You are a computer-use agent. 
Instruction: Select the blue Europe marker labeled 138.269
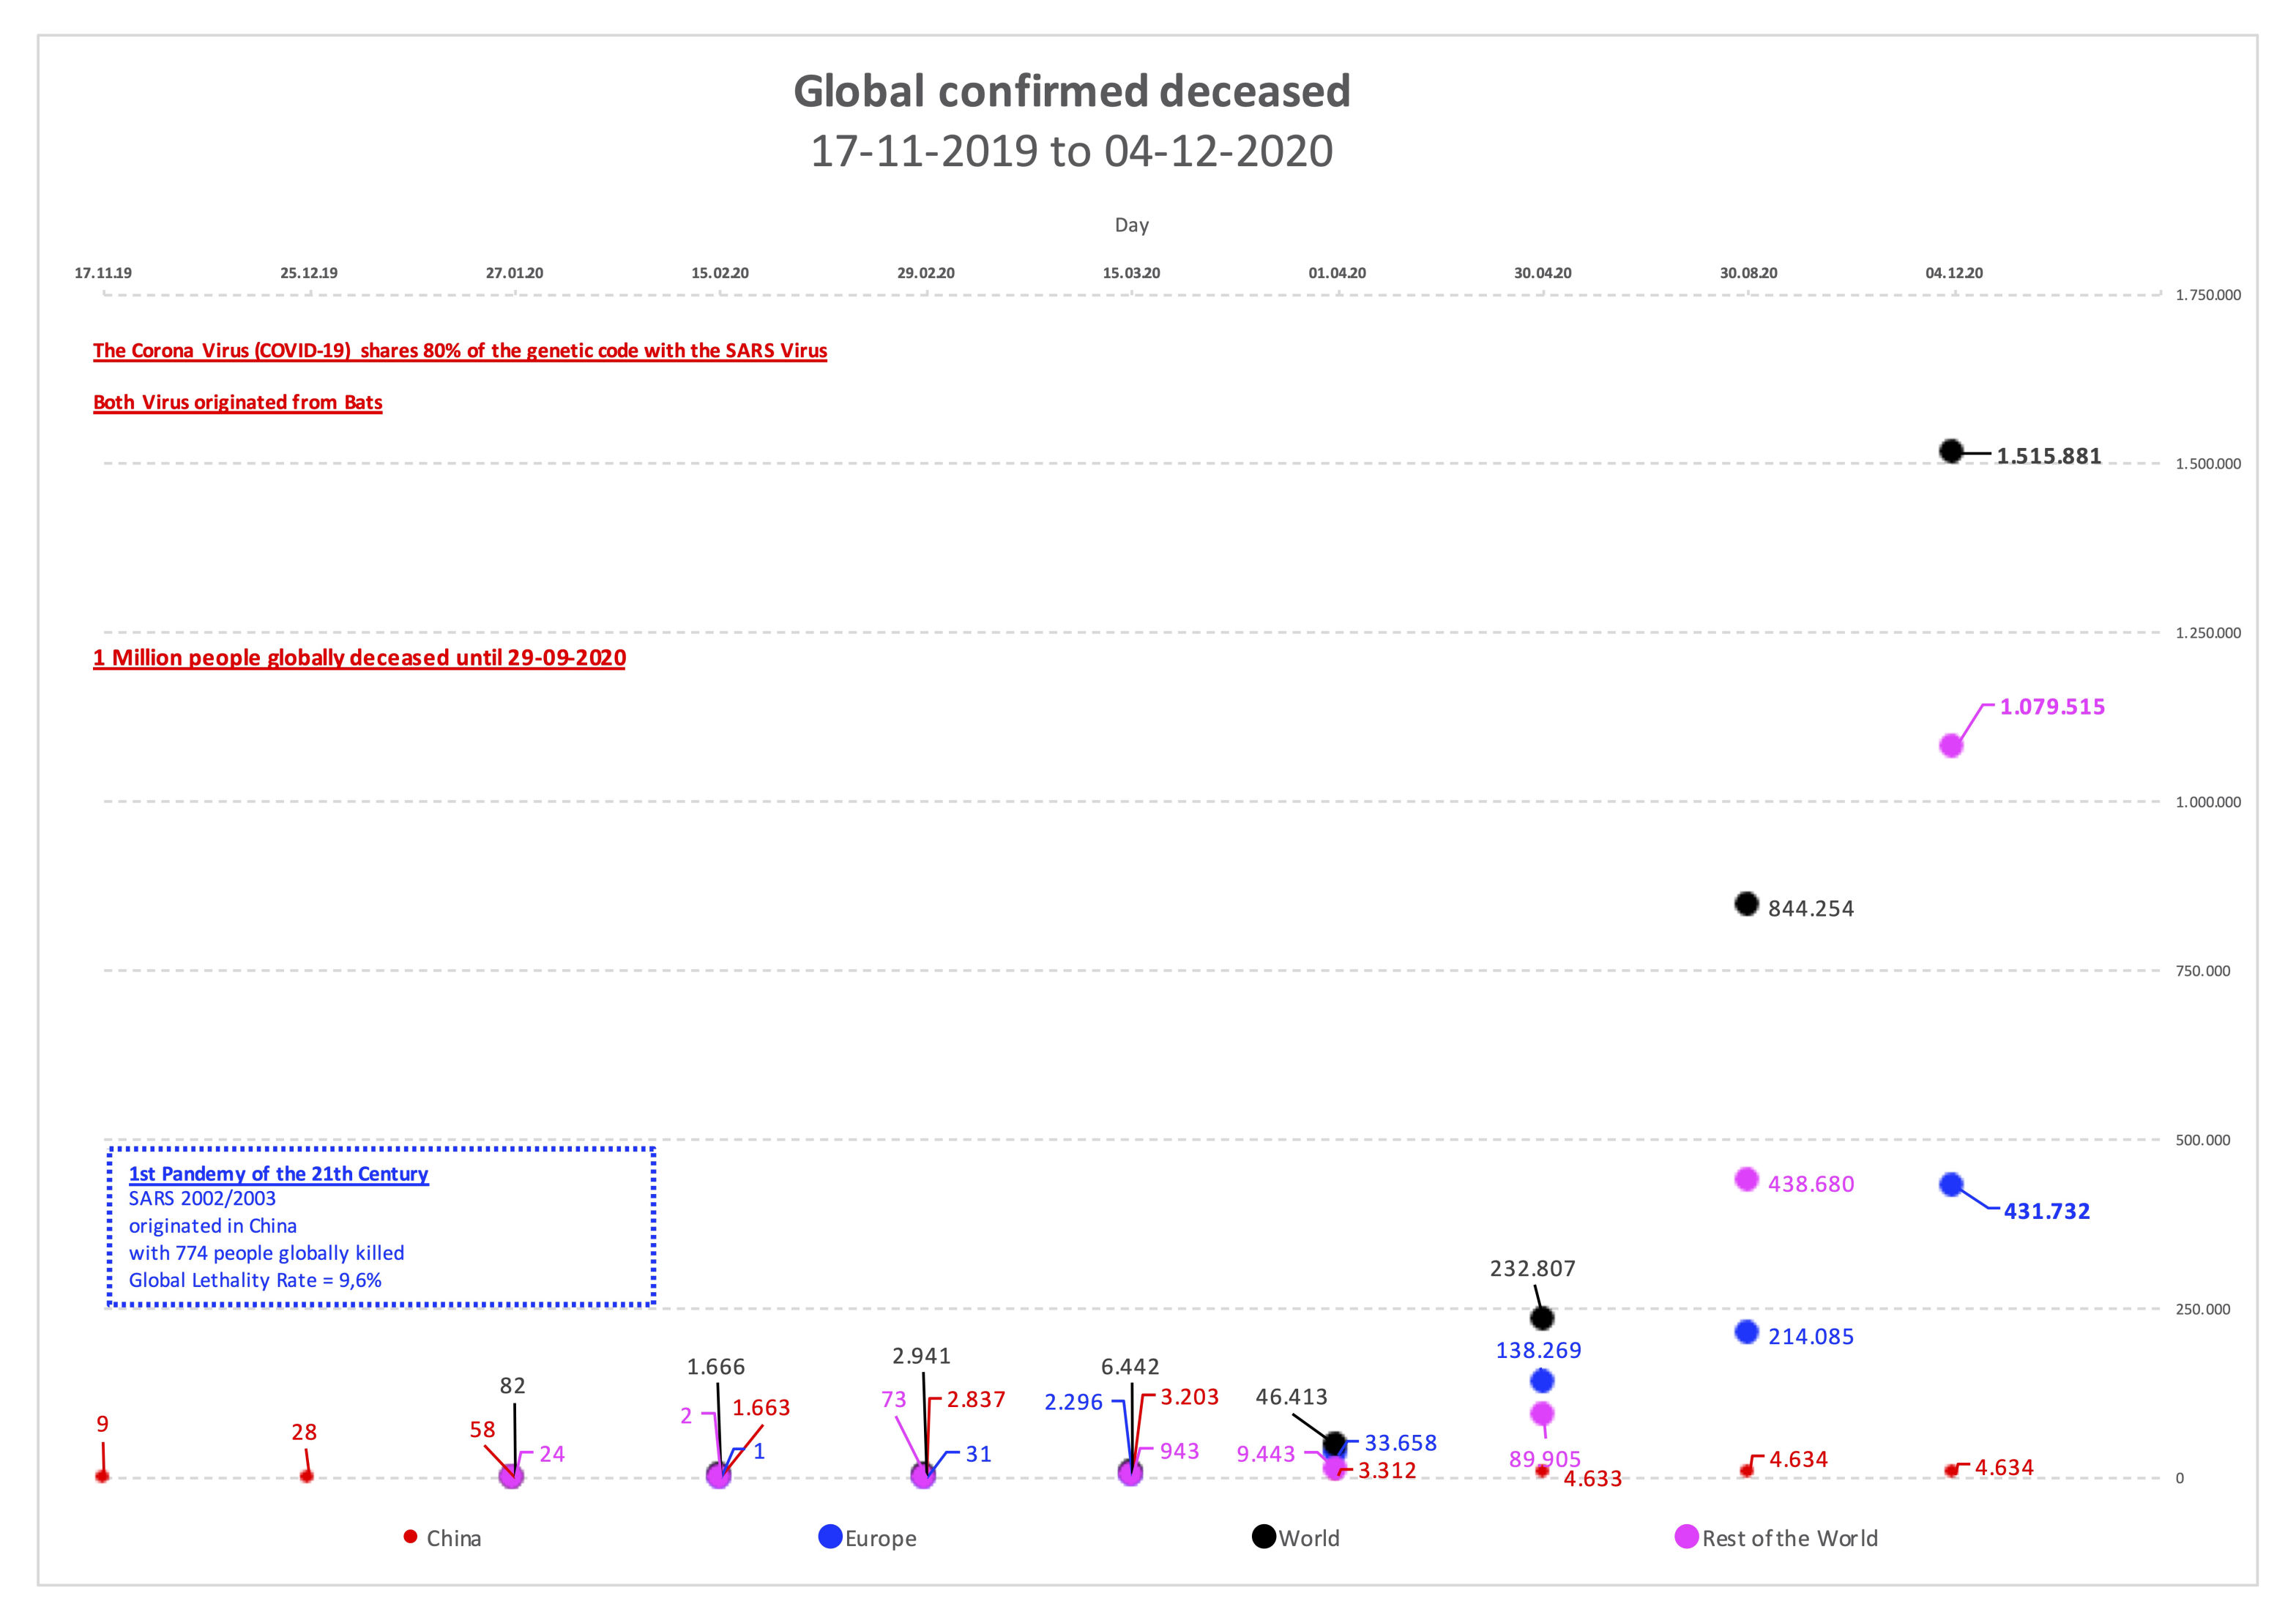(1542, 1381)
